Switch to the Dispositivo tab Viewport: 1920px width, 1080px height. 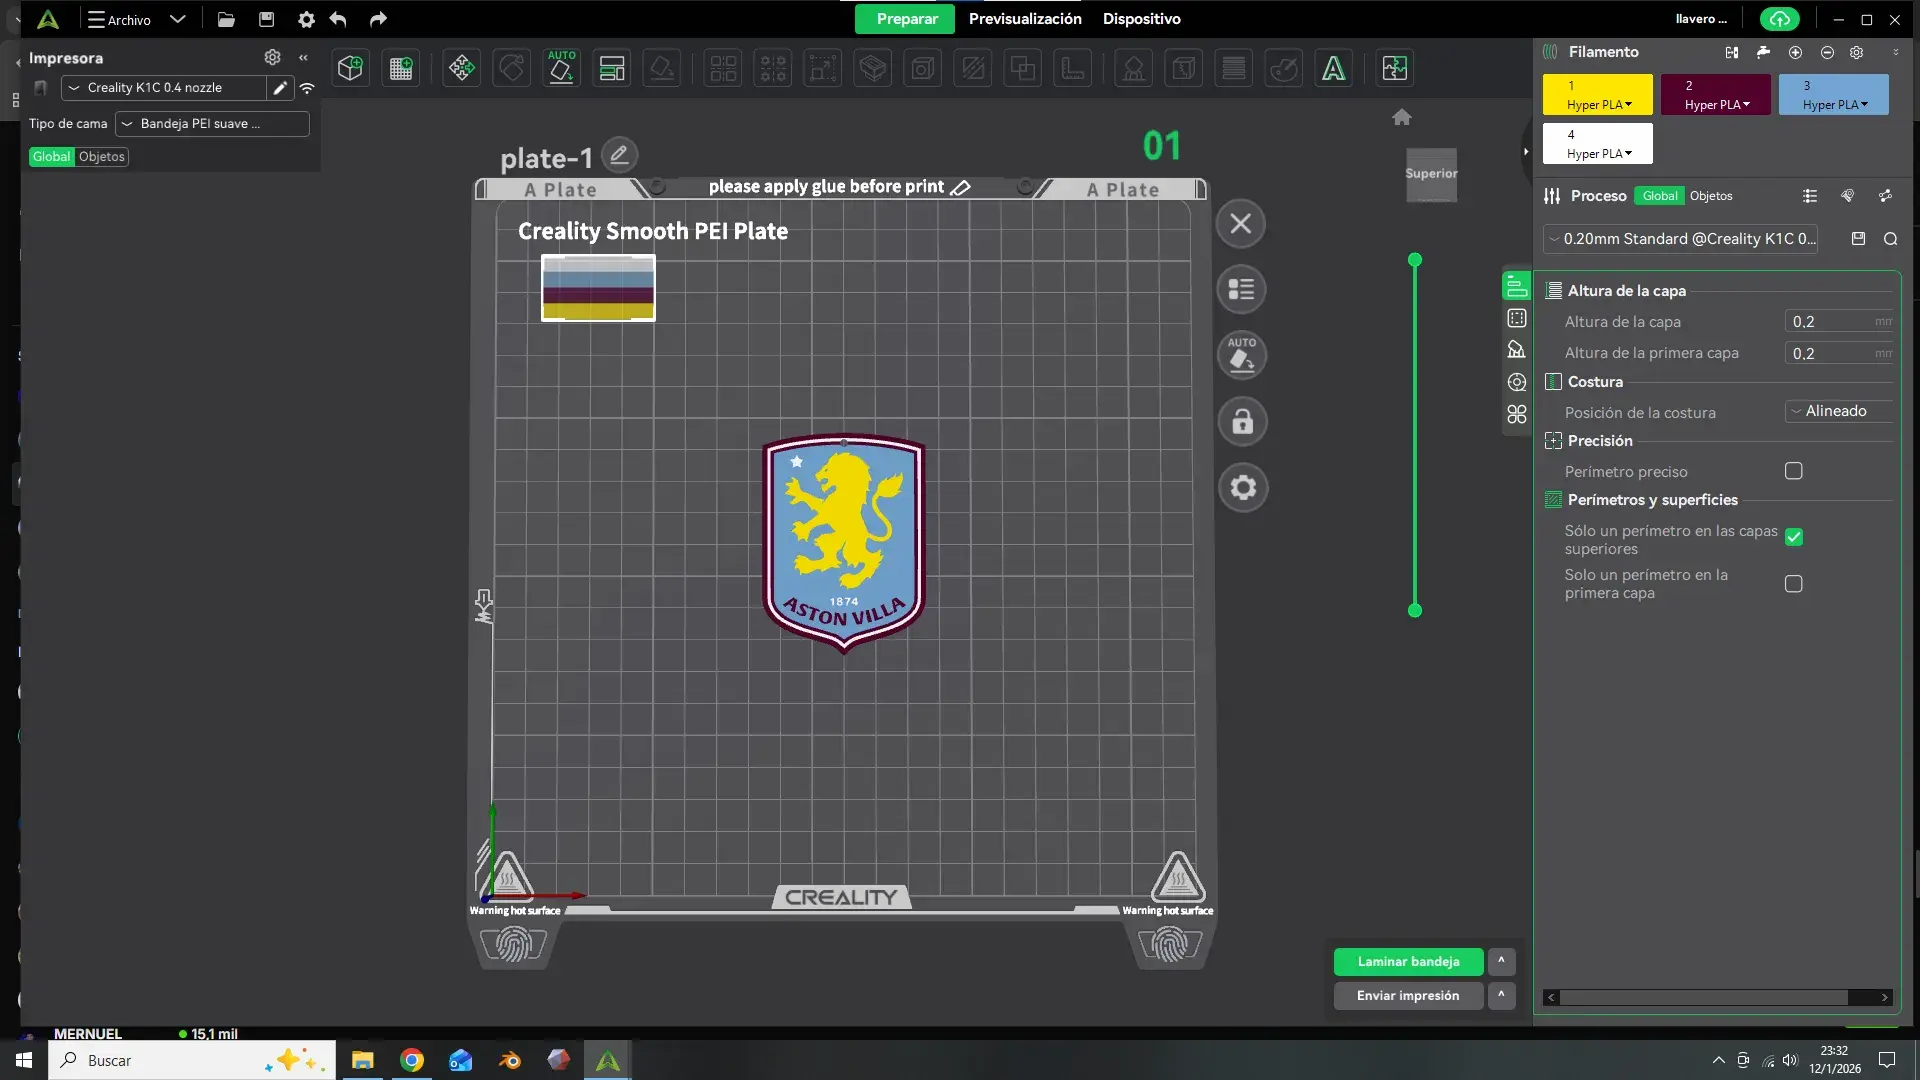[x=1141, y=19]
